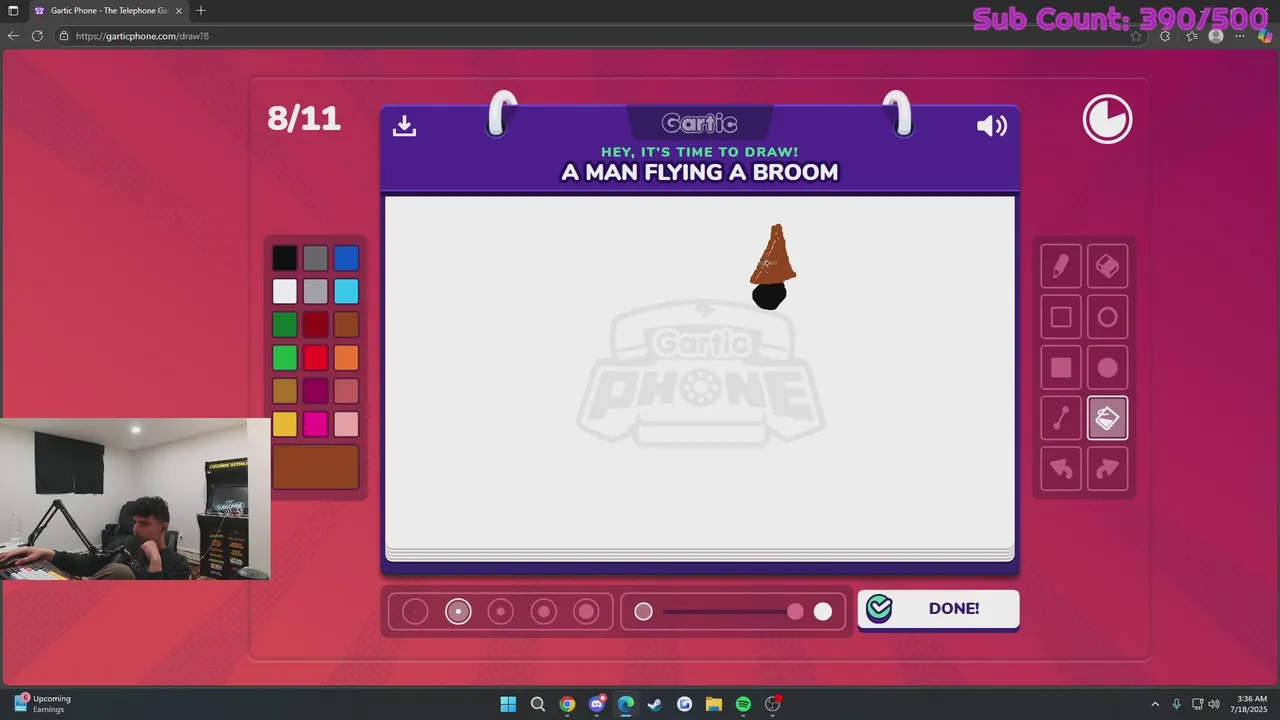This screenshot has width=1280, height=720.
Task: Select the black color swatch
Action: point(285,258)
